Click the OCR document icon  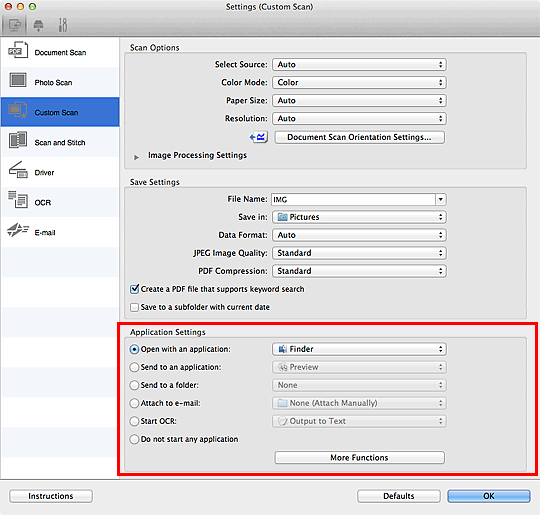[18, 200]
